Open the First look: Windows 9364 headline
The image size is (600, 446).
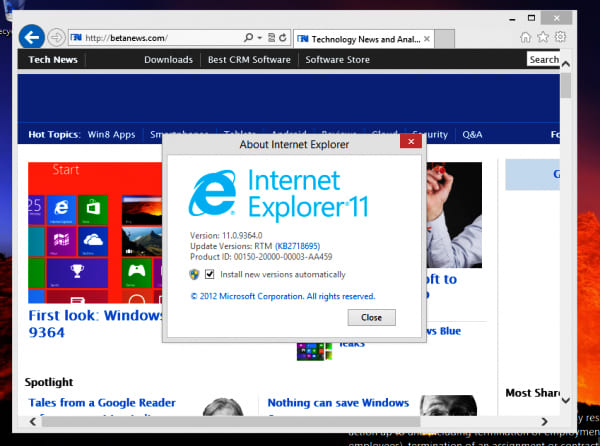[96, 324]
